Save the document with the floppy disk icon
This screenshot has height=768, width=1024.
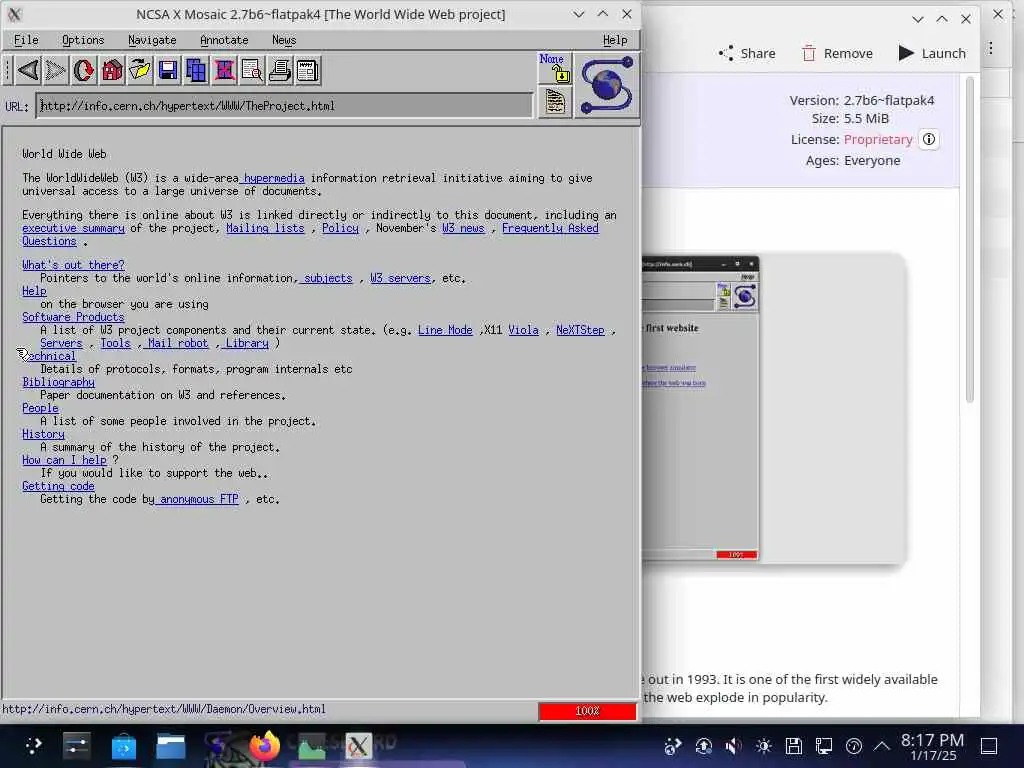coord(168,70)
